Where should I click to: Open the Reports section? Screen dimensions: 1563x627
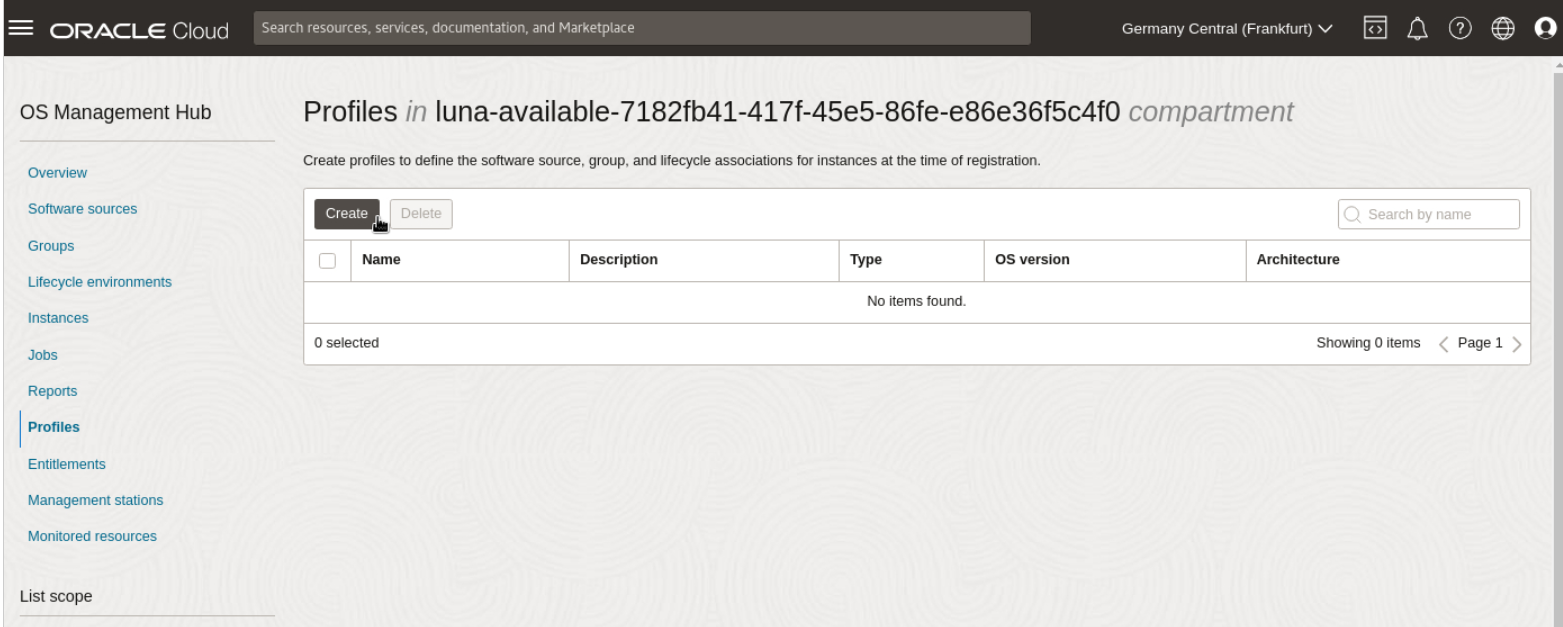point(52,391)
